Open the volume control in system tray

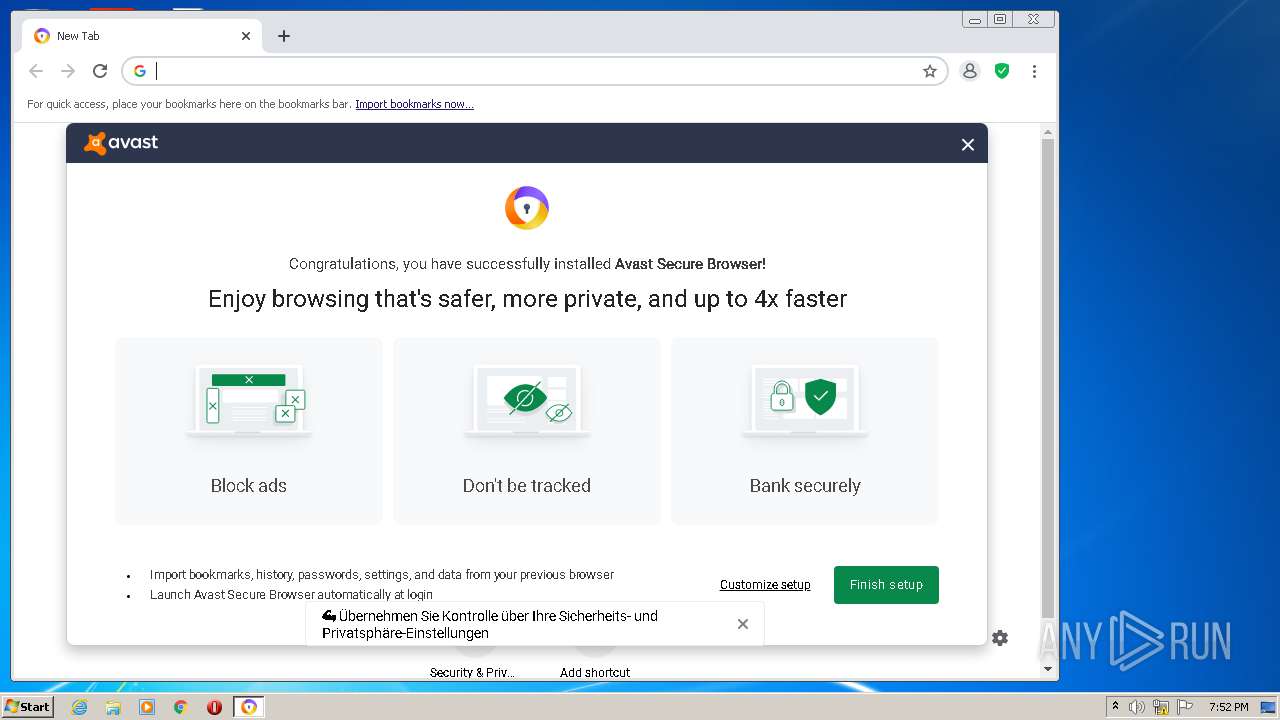click(x=1137, y=707)
